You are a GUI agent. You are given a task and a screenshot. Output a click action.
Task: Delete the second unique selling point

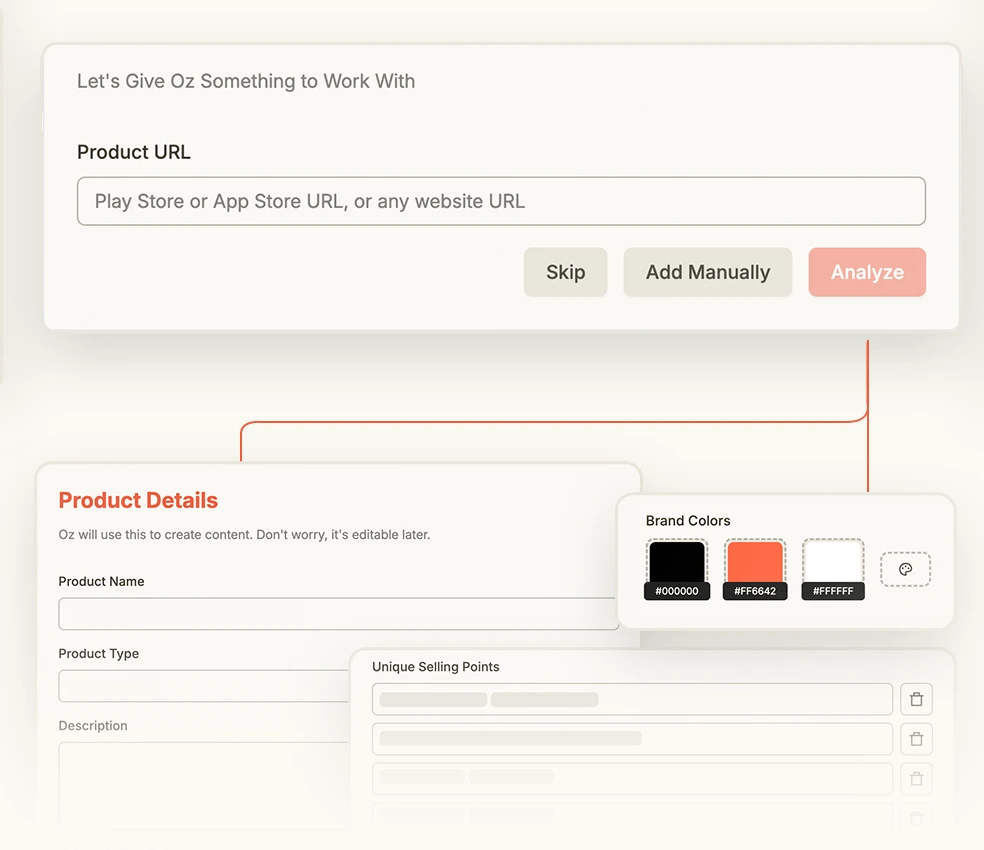click(916, 739)
